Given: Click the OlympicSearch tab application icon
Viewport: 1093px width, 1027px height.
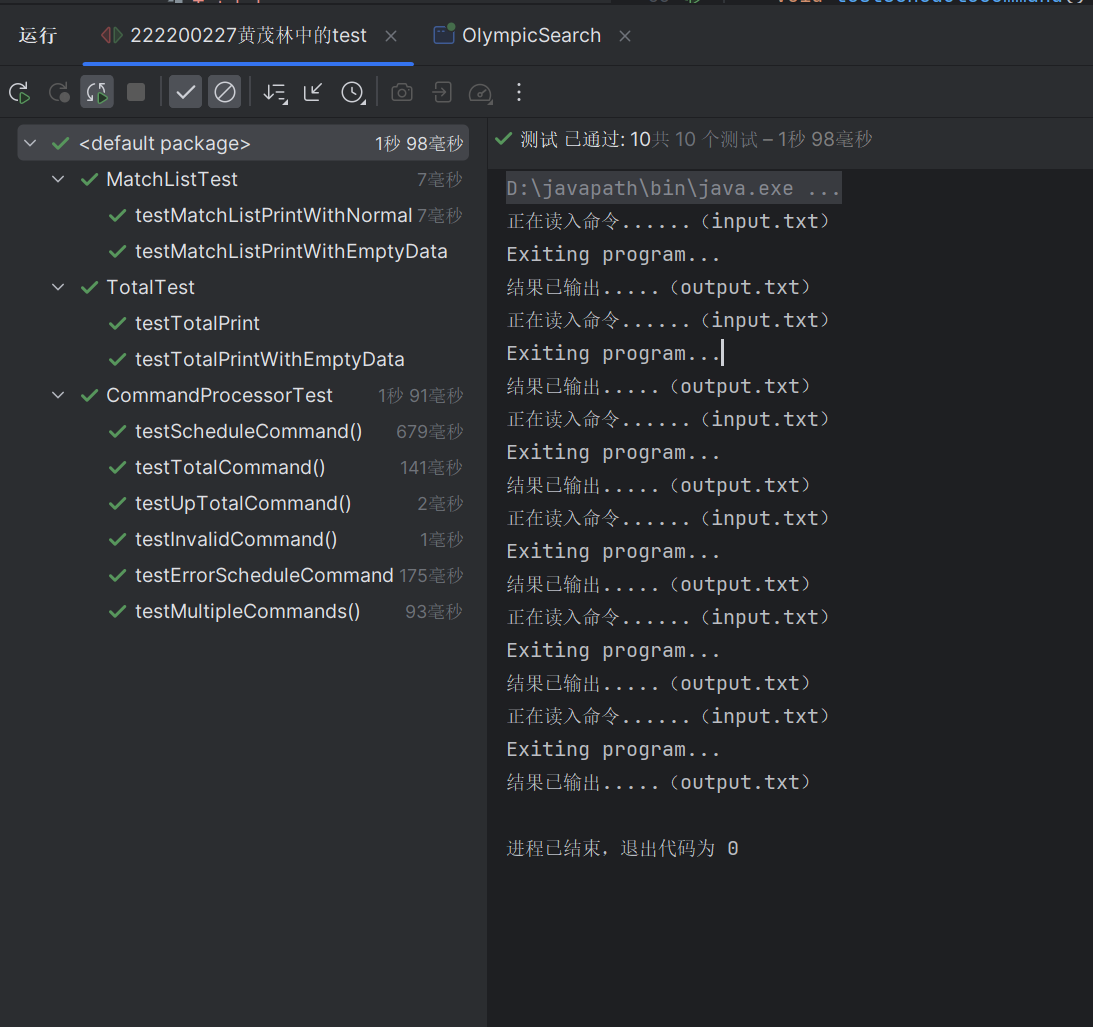Looking at the screenshot, I should click(x=444, y=34).
